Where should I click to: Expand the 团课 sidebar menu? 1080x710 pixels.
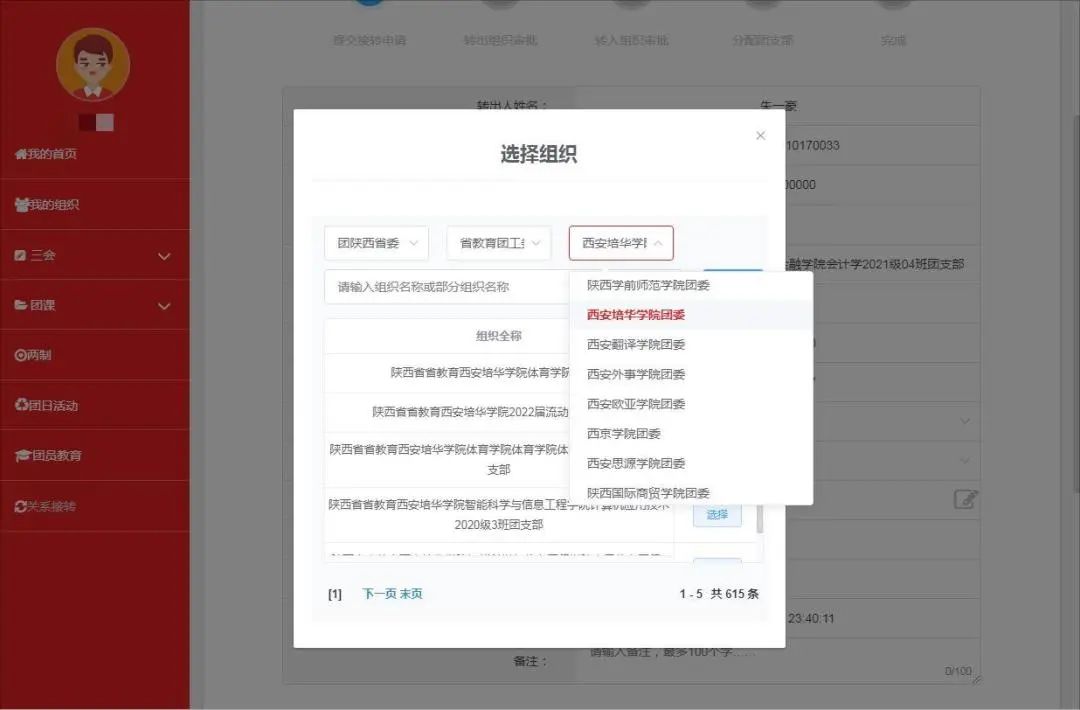click(94, 306)
